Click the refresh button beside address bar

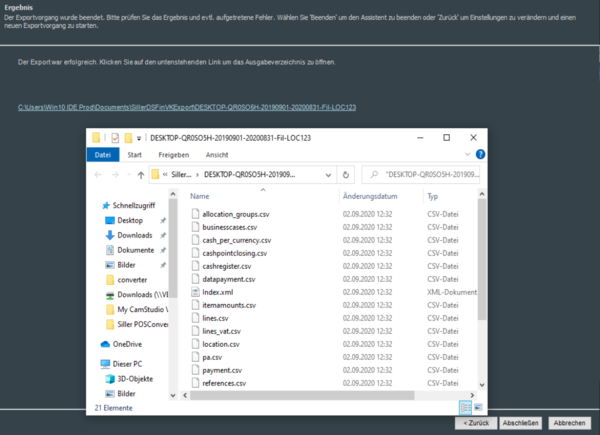(345, 174)
